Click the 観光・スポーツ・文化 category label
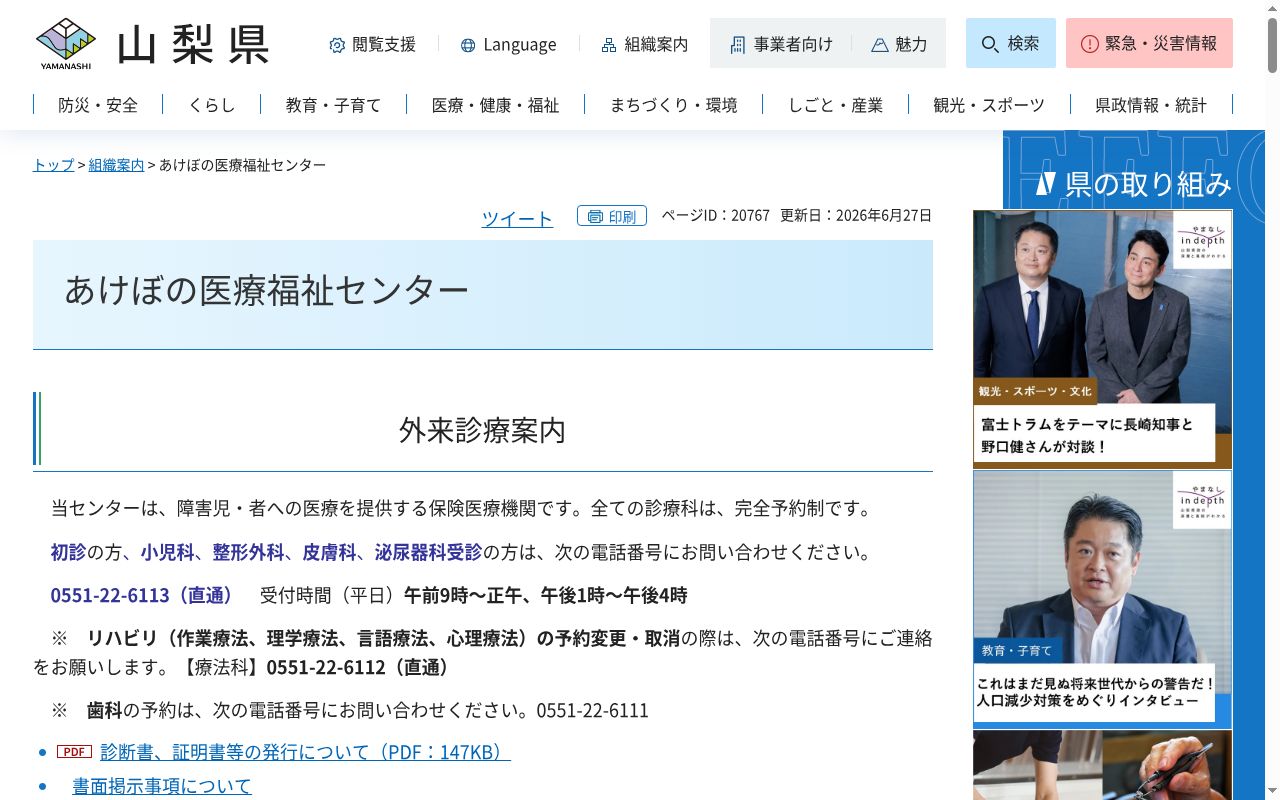 (1035, 391)
